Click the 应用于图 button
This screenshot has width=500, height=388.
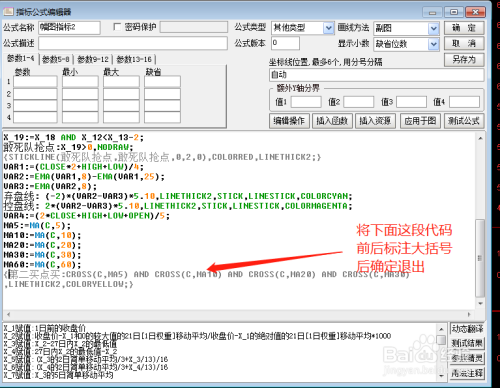(420, 121)
